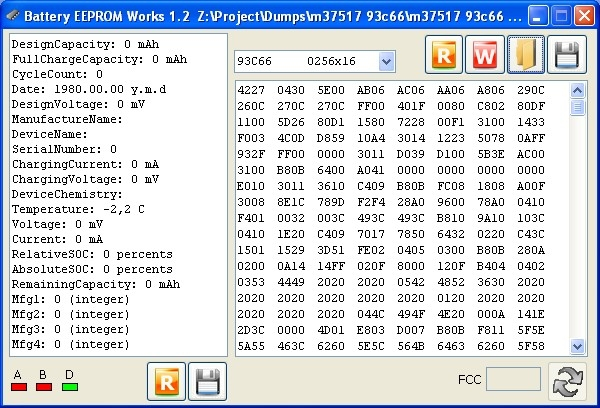Click the Temperature: -2,2 C line

[x=78, y=209]
